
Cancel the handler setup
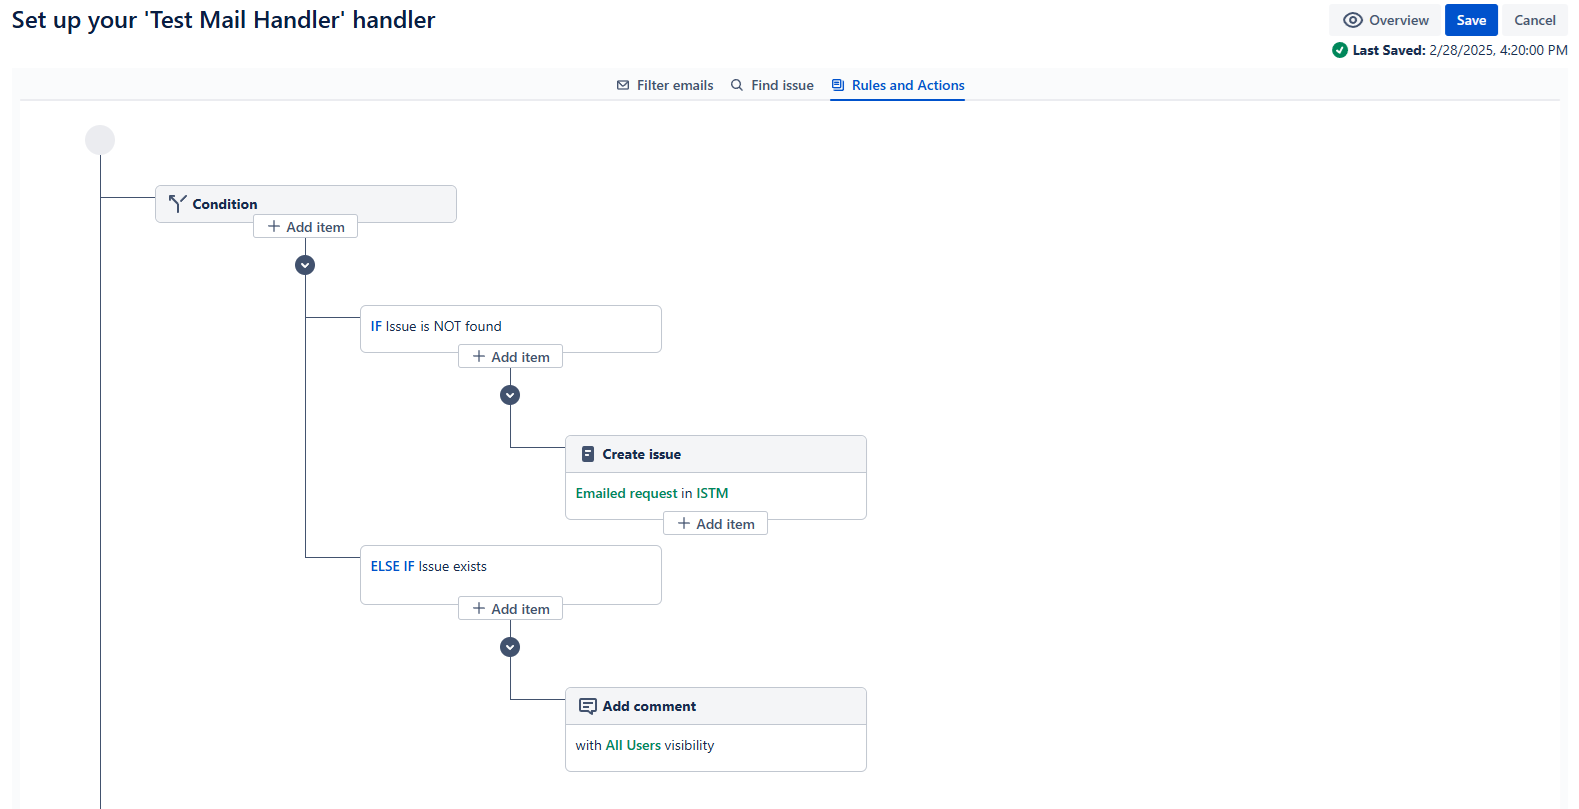pyautogui.click(x=1534, y=20)
